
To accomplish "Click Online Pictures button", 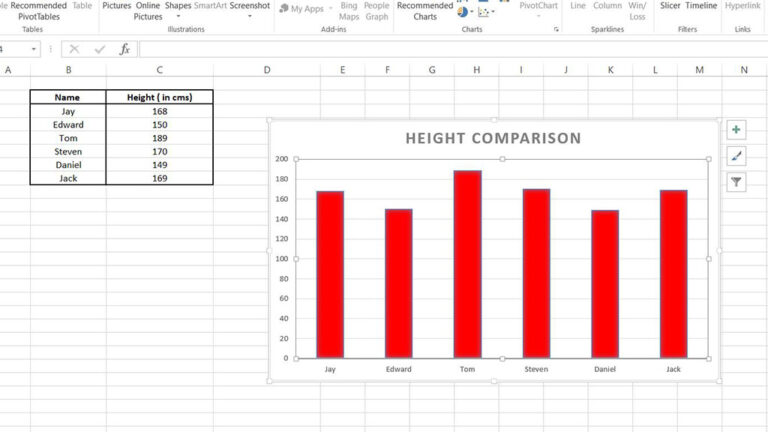I will 148,11.
